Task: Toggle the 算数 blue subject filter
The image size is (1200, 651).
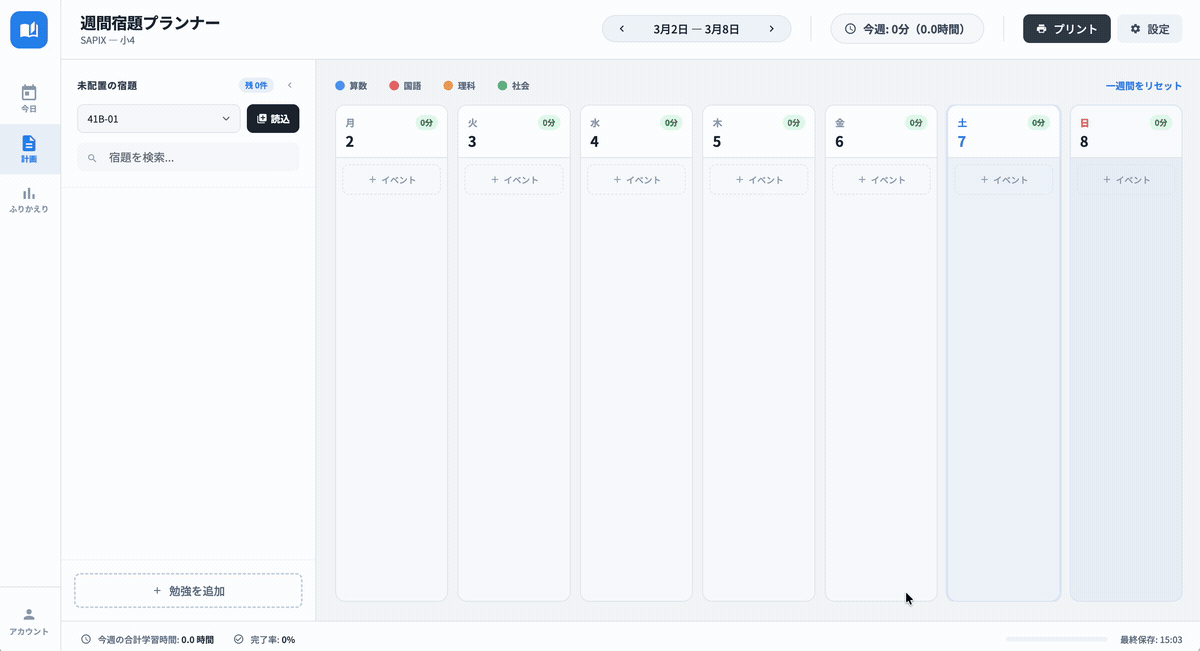Action: tap(351, 86)
